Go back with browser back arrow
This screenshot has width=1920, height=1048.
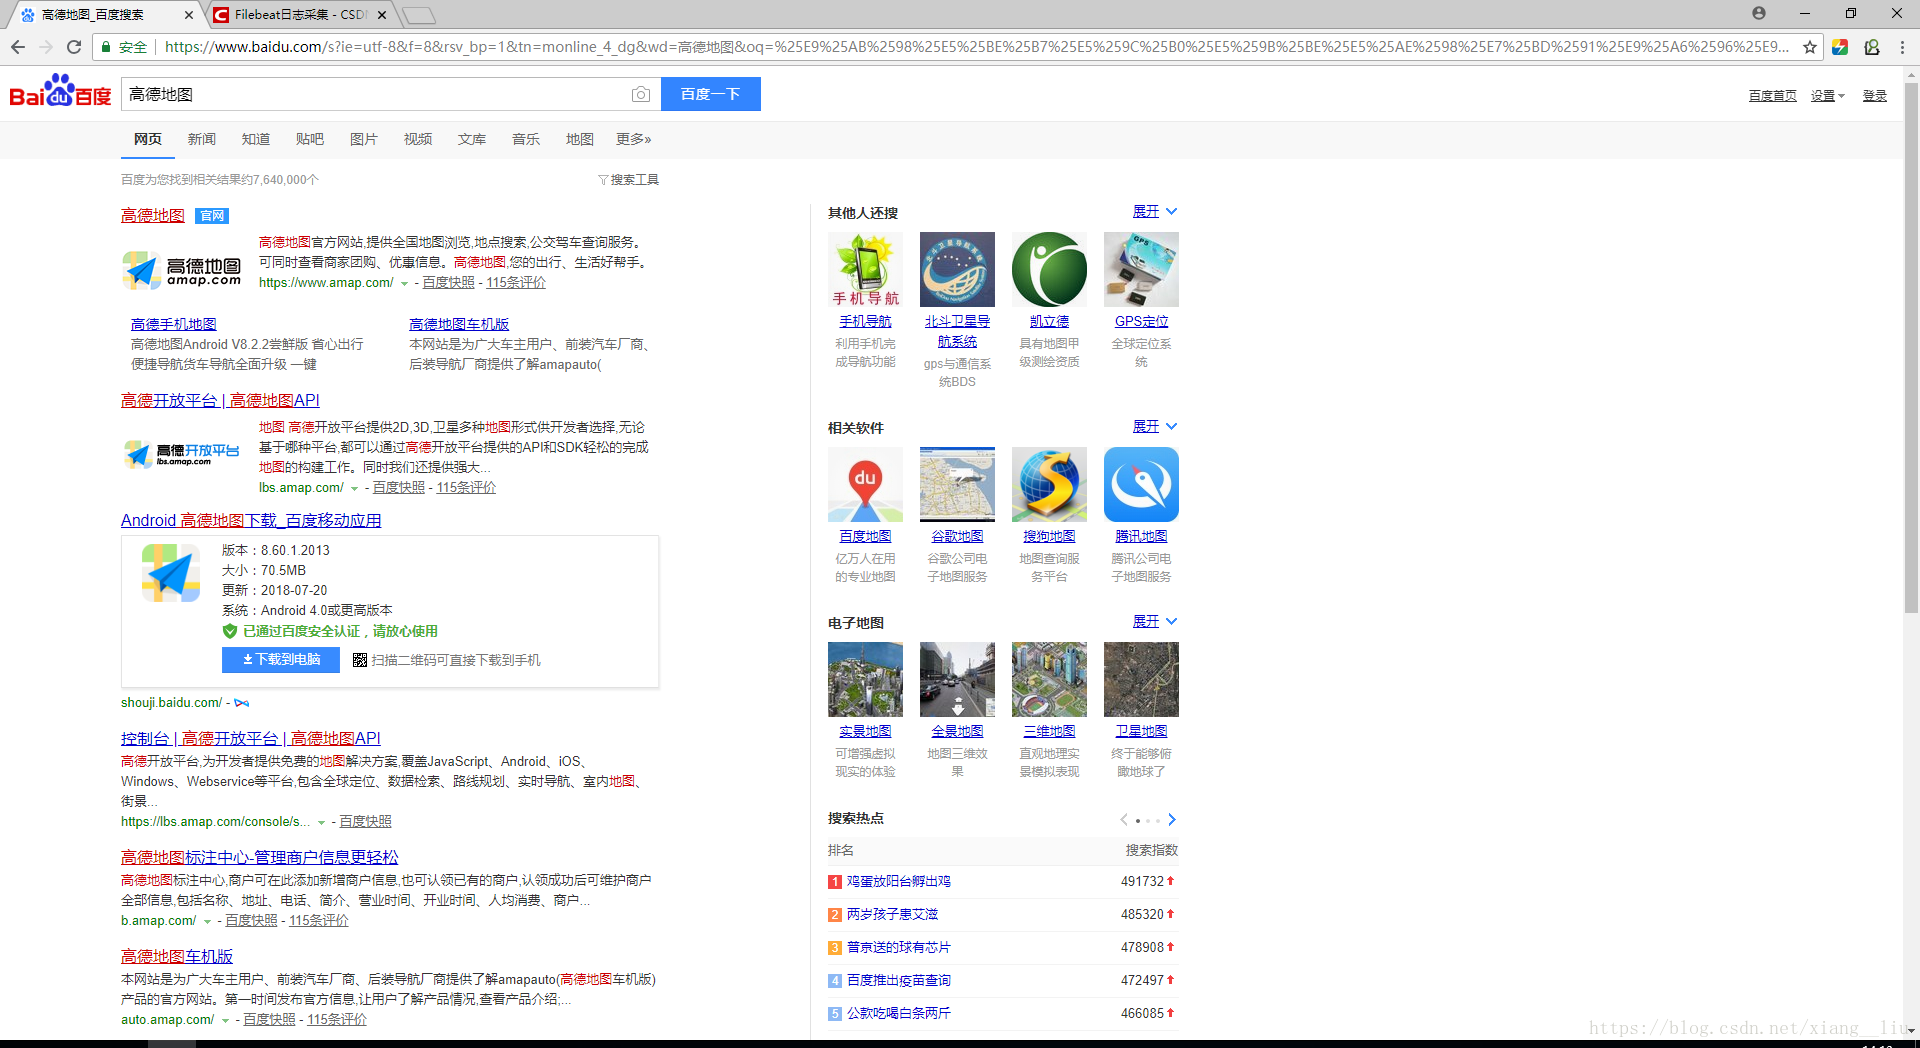point(17,47)
